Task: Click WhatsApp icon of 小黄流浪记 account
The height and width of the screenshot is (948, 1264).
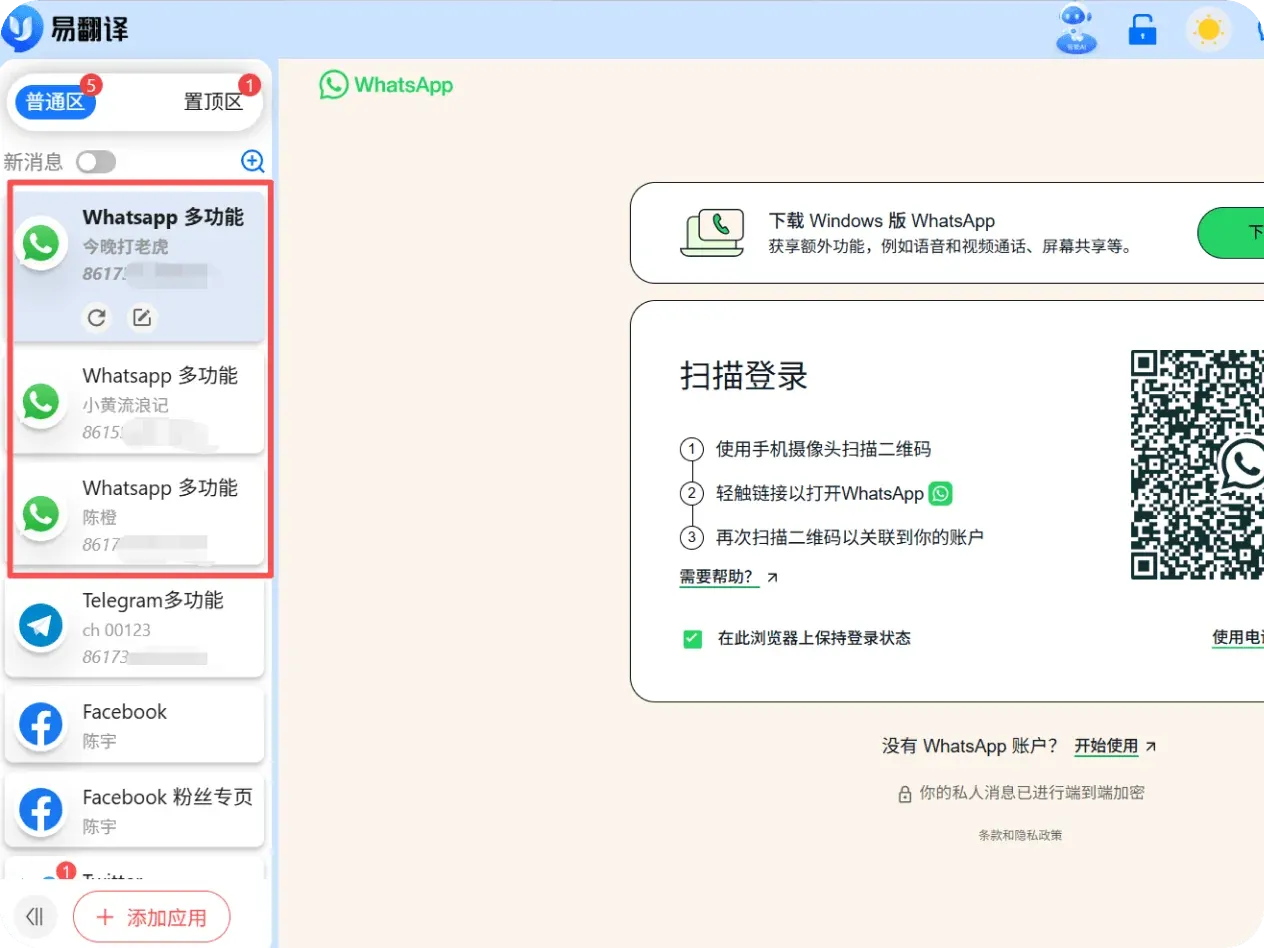Action: click(41, 403)
